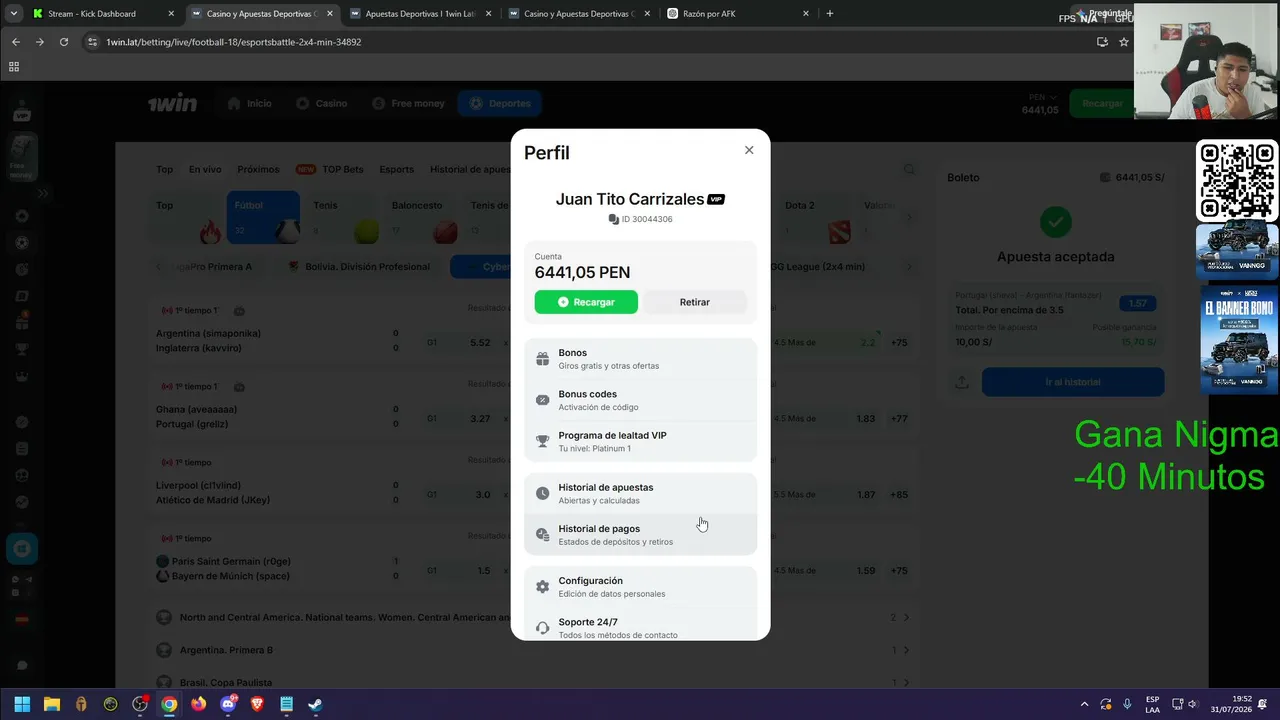Open Firefox from the taskbar
The height and width of the screenshot is (720, 1280).
198,704
